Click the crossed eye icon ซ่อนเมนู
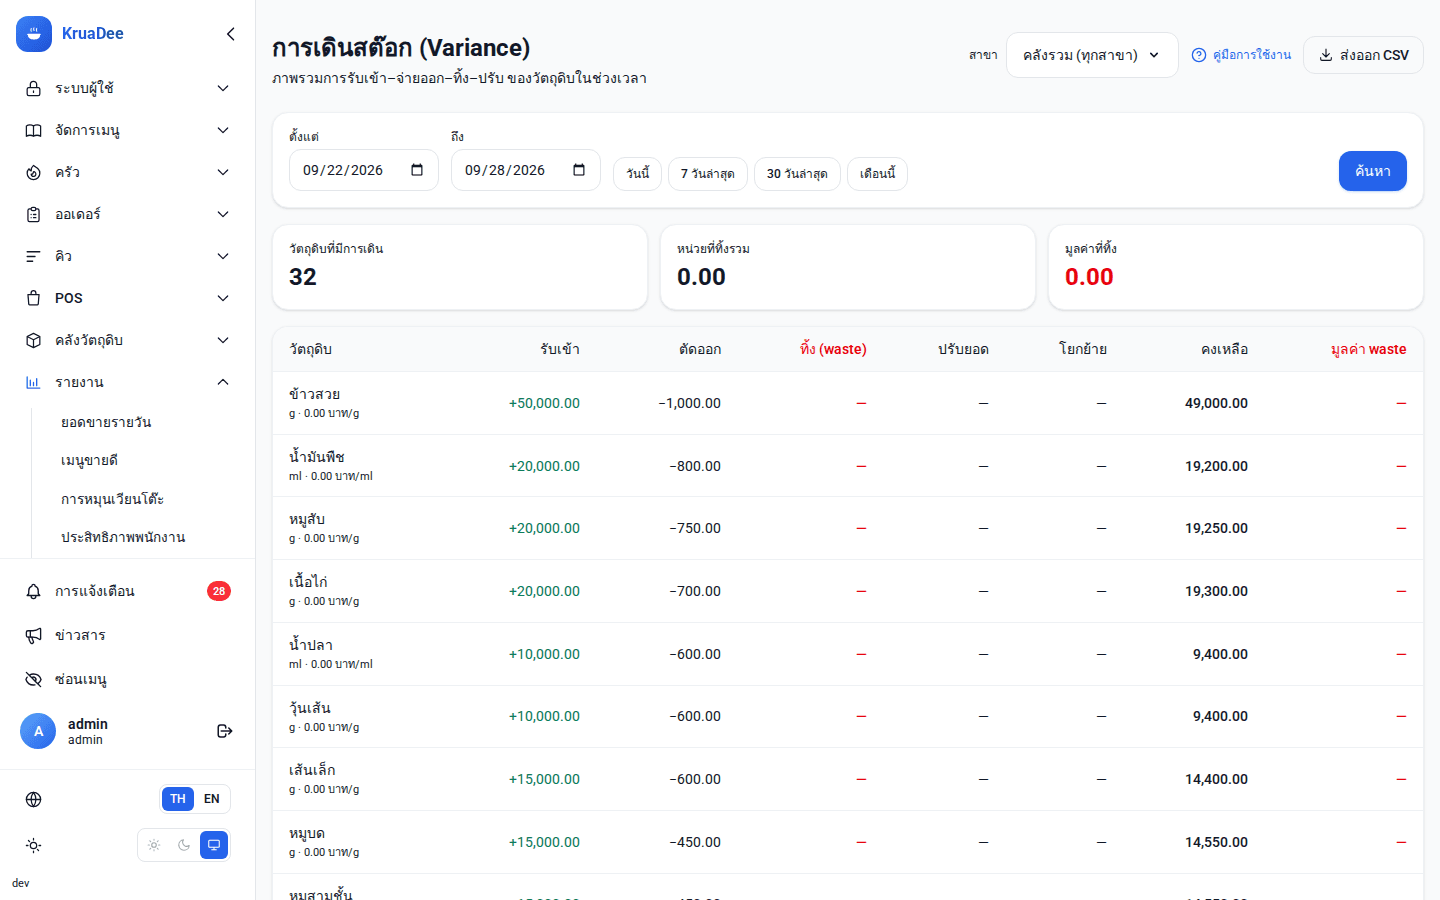Image resolution: width=1440 pixels, height=900 pixels. point(33,679)
